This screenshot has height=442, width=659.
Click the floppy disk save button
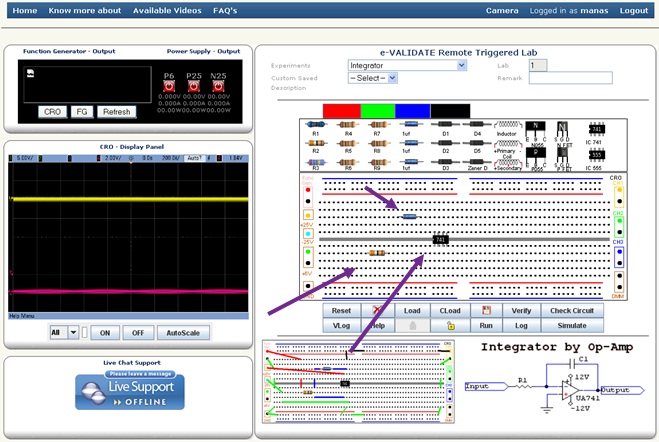click(x=486, y=310)
